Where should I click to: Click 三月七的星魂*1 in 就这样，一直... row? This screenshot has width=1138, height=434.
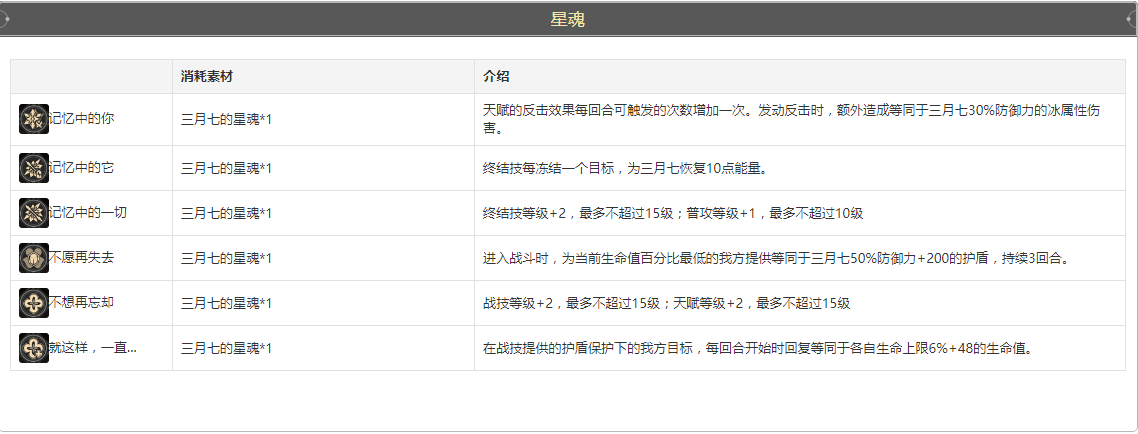pyautogui.click(x=226, y=348)
